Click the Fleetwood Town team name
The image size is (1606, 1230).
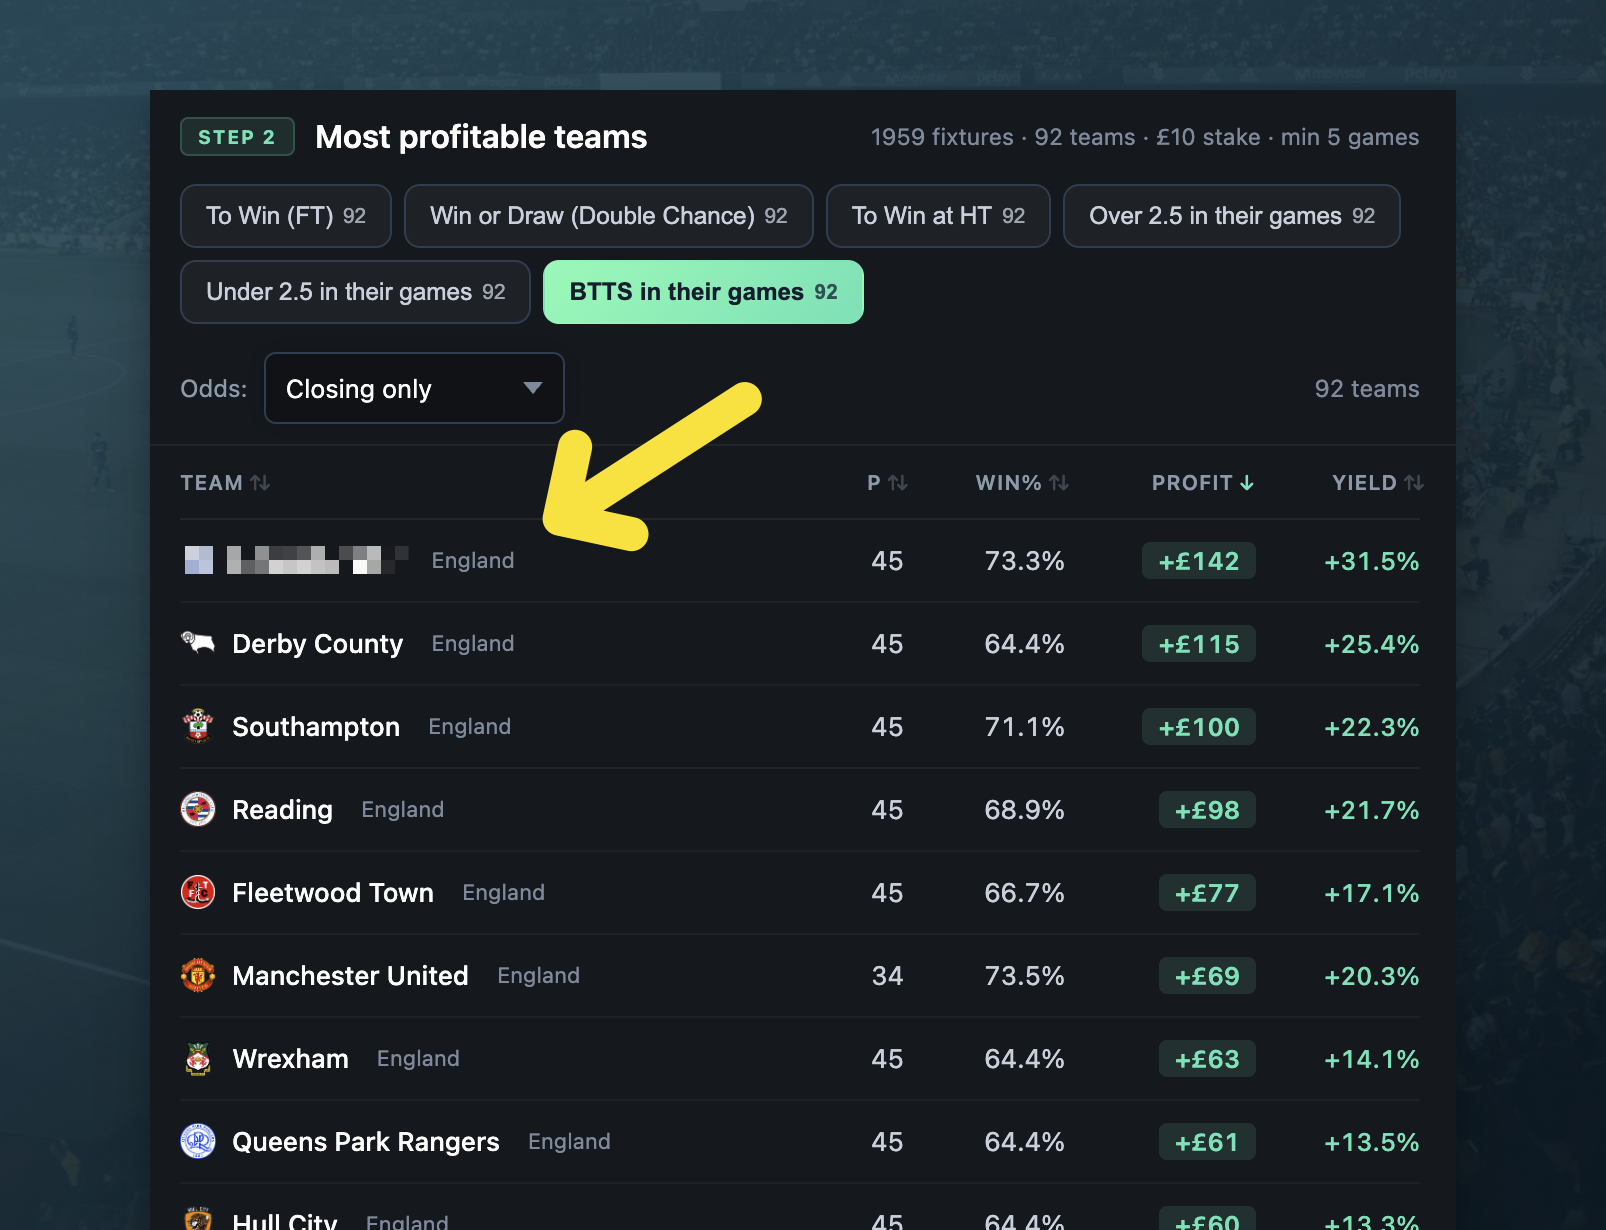coord(333,893)
